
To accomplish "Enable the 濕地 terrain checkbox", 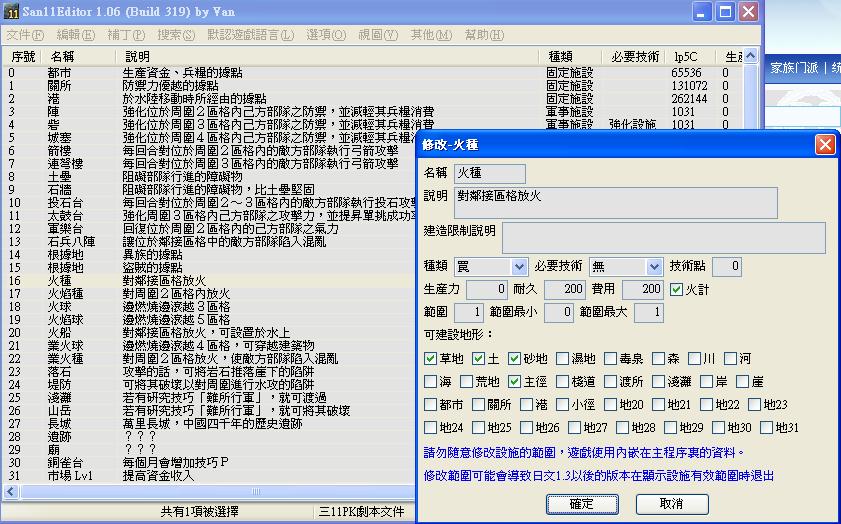I will [x=562, y=359].
